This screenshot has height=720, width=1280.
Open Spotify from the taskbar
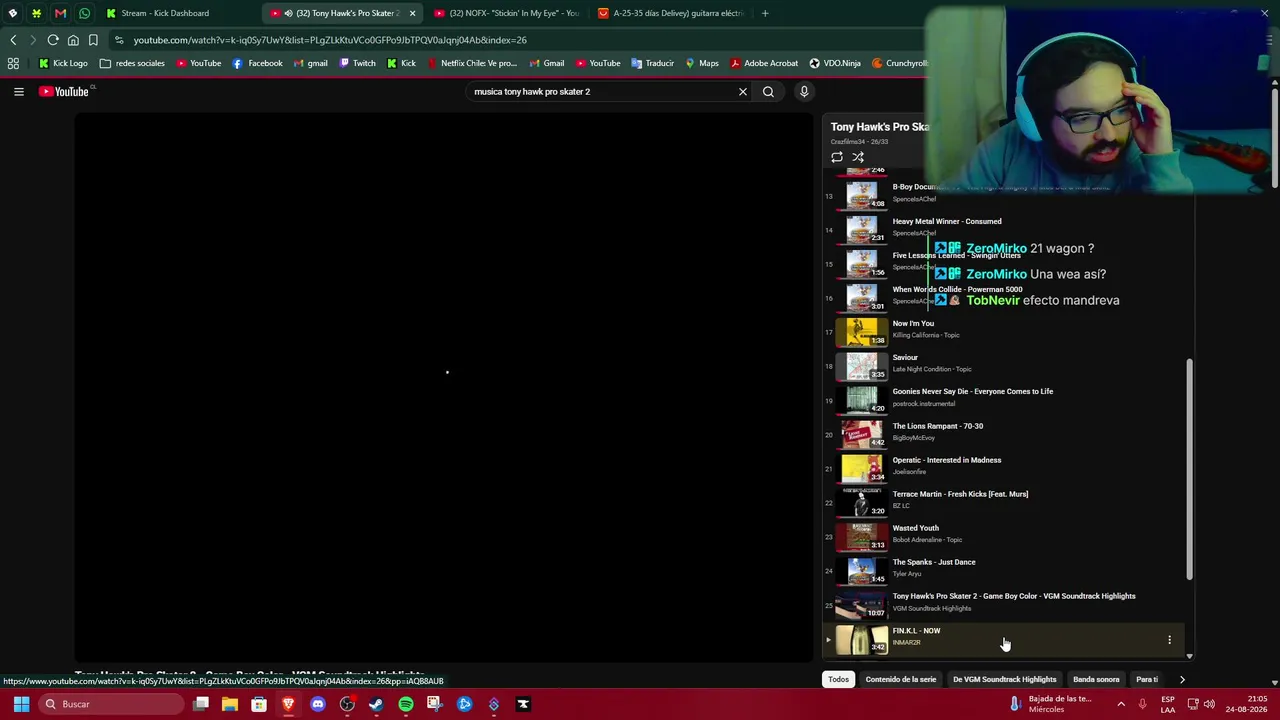pos(406,704)
